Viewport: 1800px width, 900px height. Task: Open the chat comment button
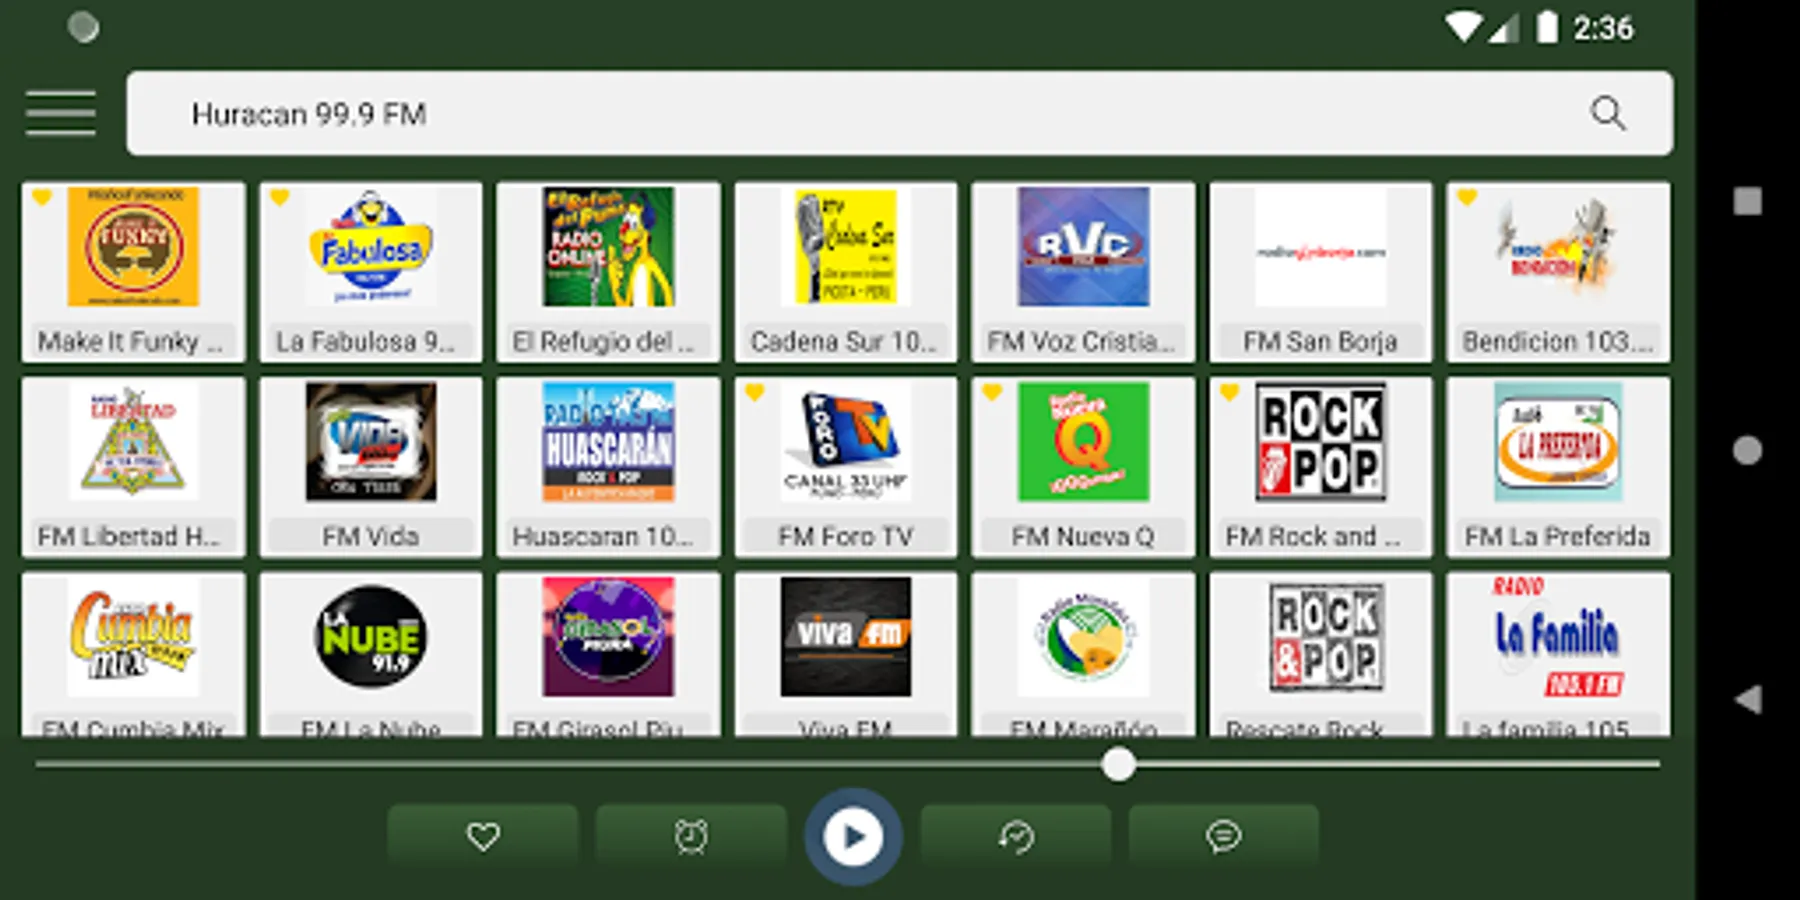(x=1223, y=836)
